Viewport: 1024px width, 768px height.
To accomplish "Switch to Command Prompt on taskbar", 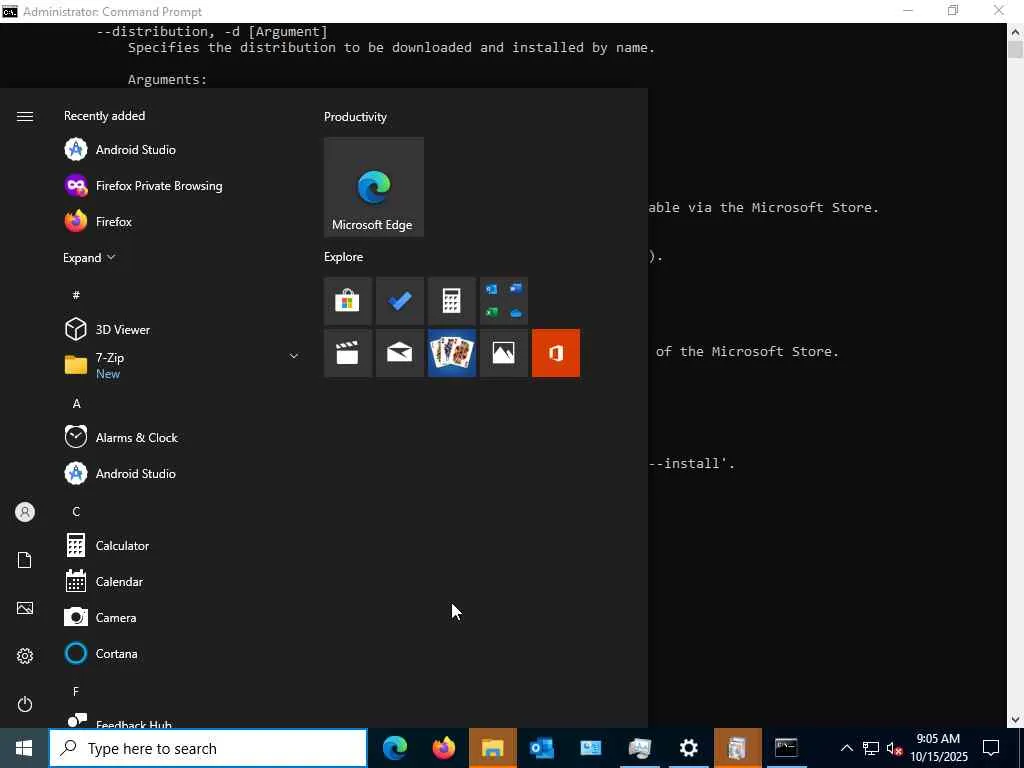I will click(786, 748).
